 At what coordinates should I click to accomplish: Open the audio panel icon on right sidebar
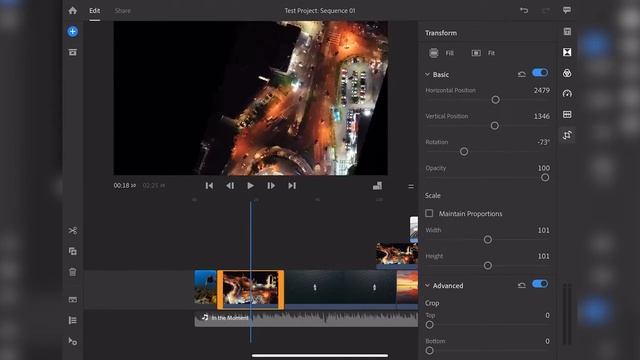(x=567, y=114)
